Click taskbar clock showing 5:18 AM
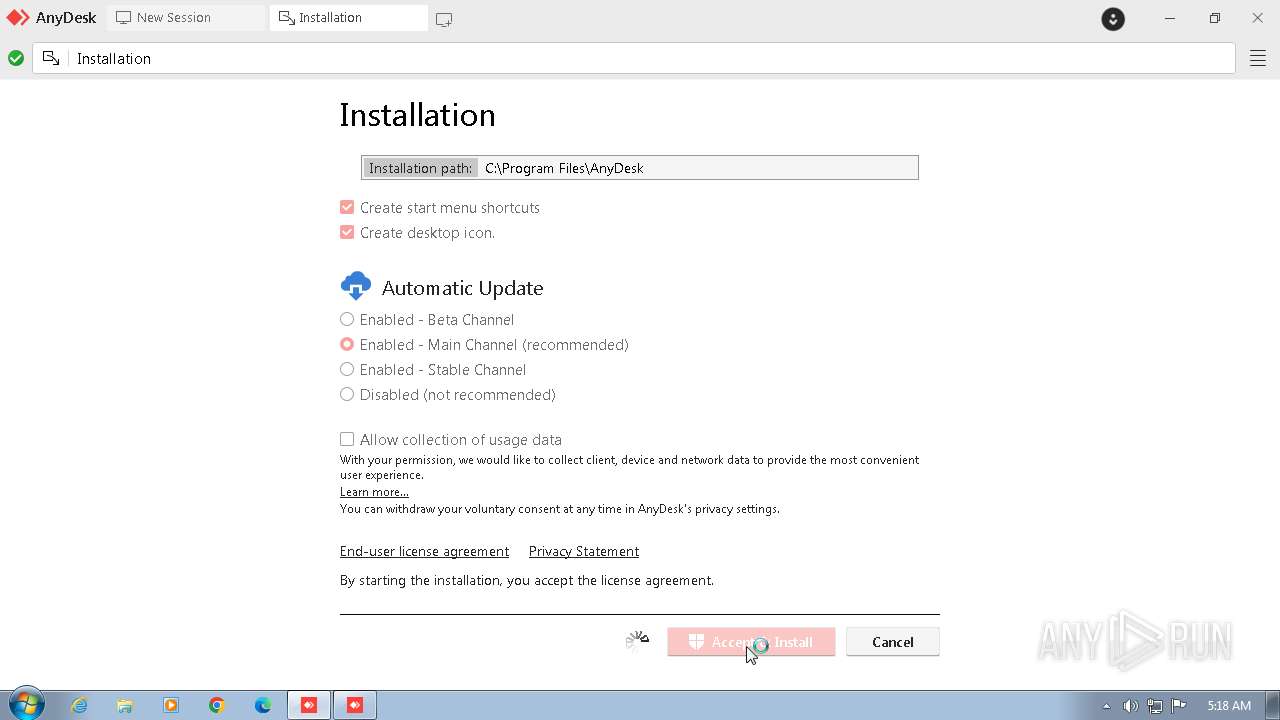The height and width of the screenshot is (720, 1280). click(1229, 706)
